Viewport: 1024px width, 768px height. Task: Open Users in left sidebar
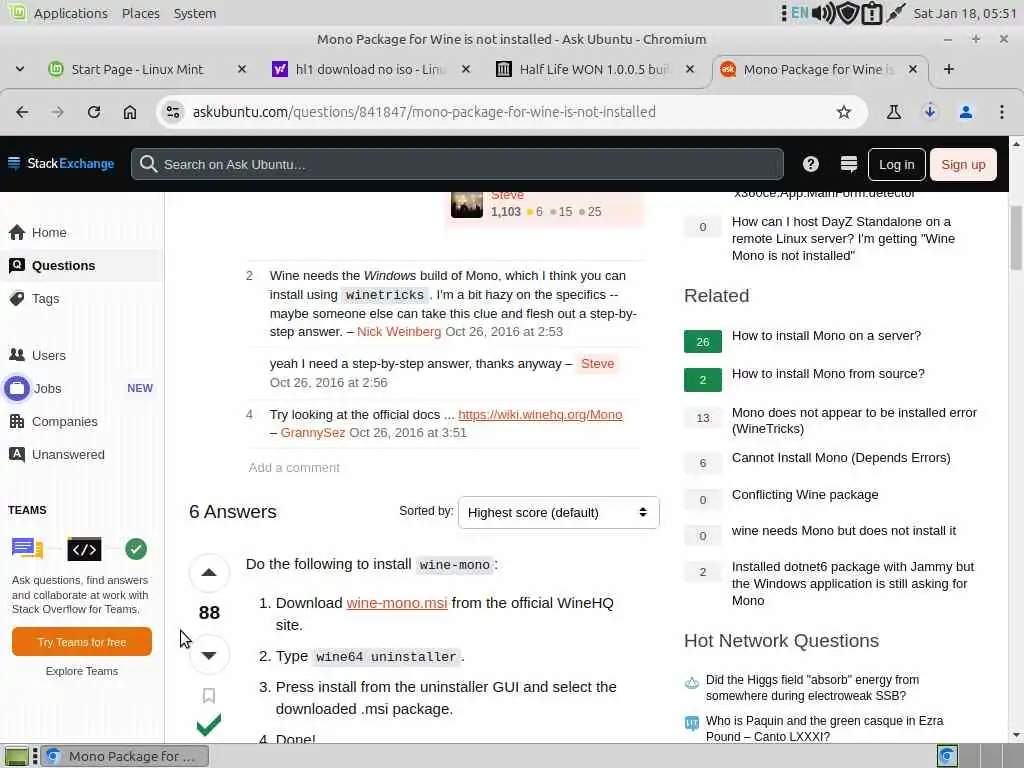click(82, 355)
